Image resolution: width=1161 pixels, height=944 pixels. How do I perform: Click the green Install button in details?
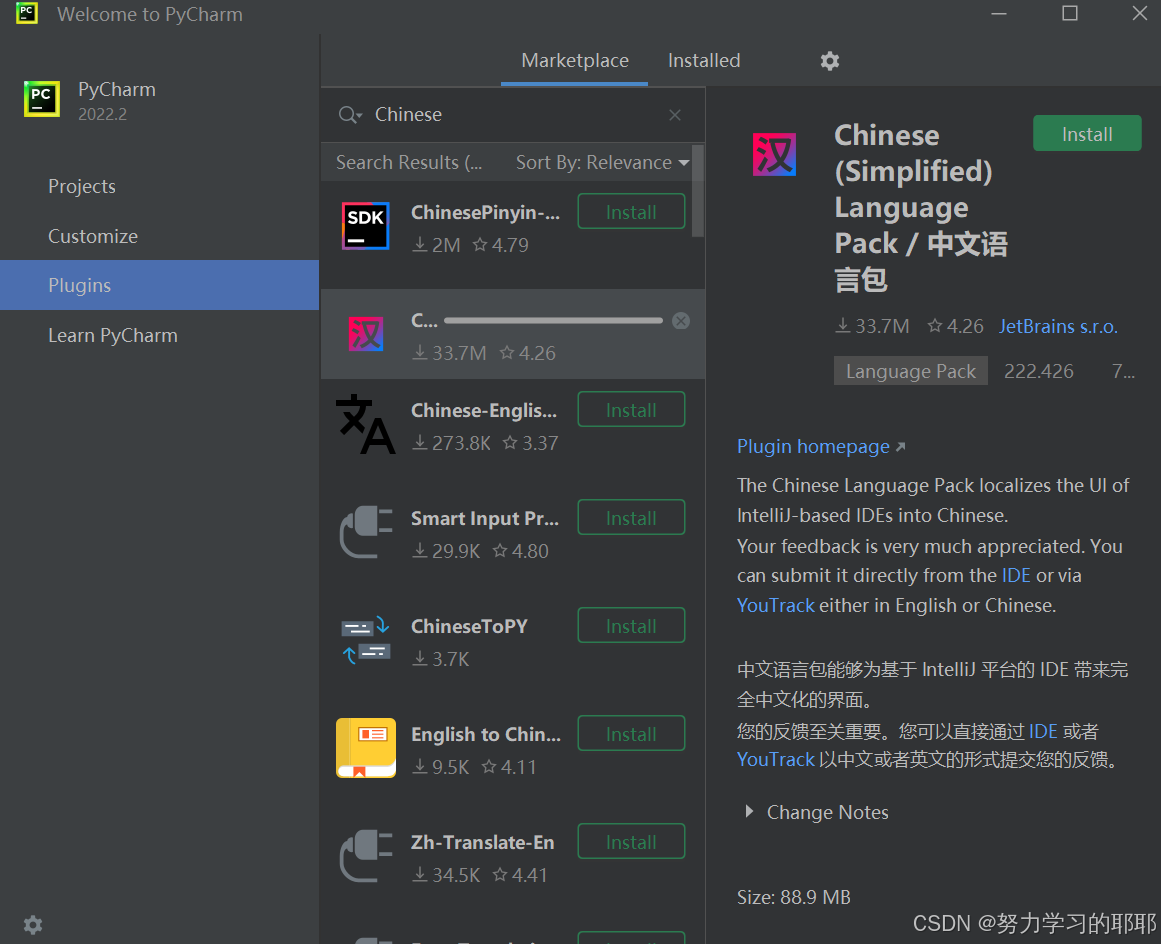(x=1087, y=133)
